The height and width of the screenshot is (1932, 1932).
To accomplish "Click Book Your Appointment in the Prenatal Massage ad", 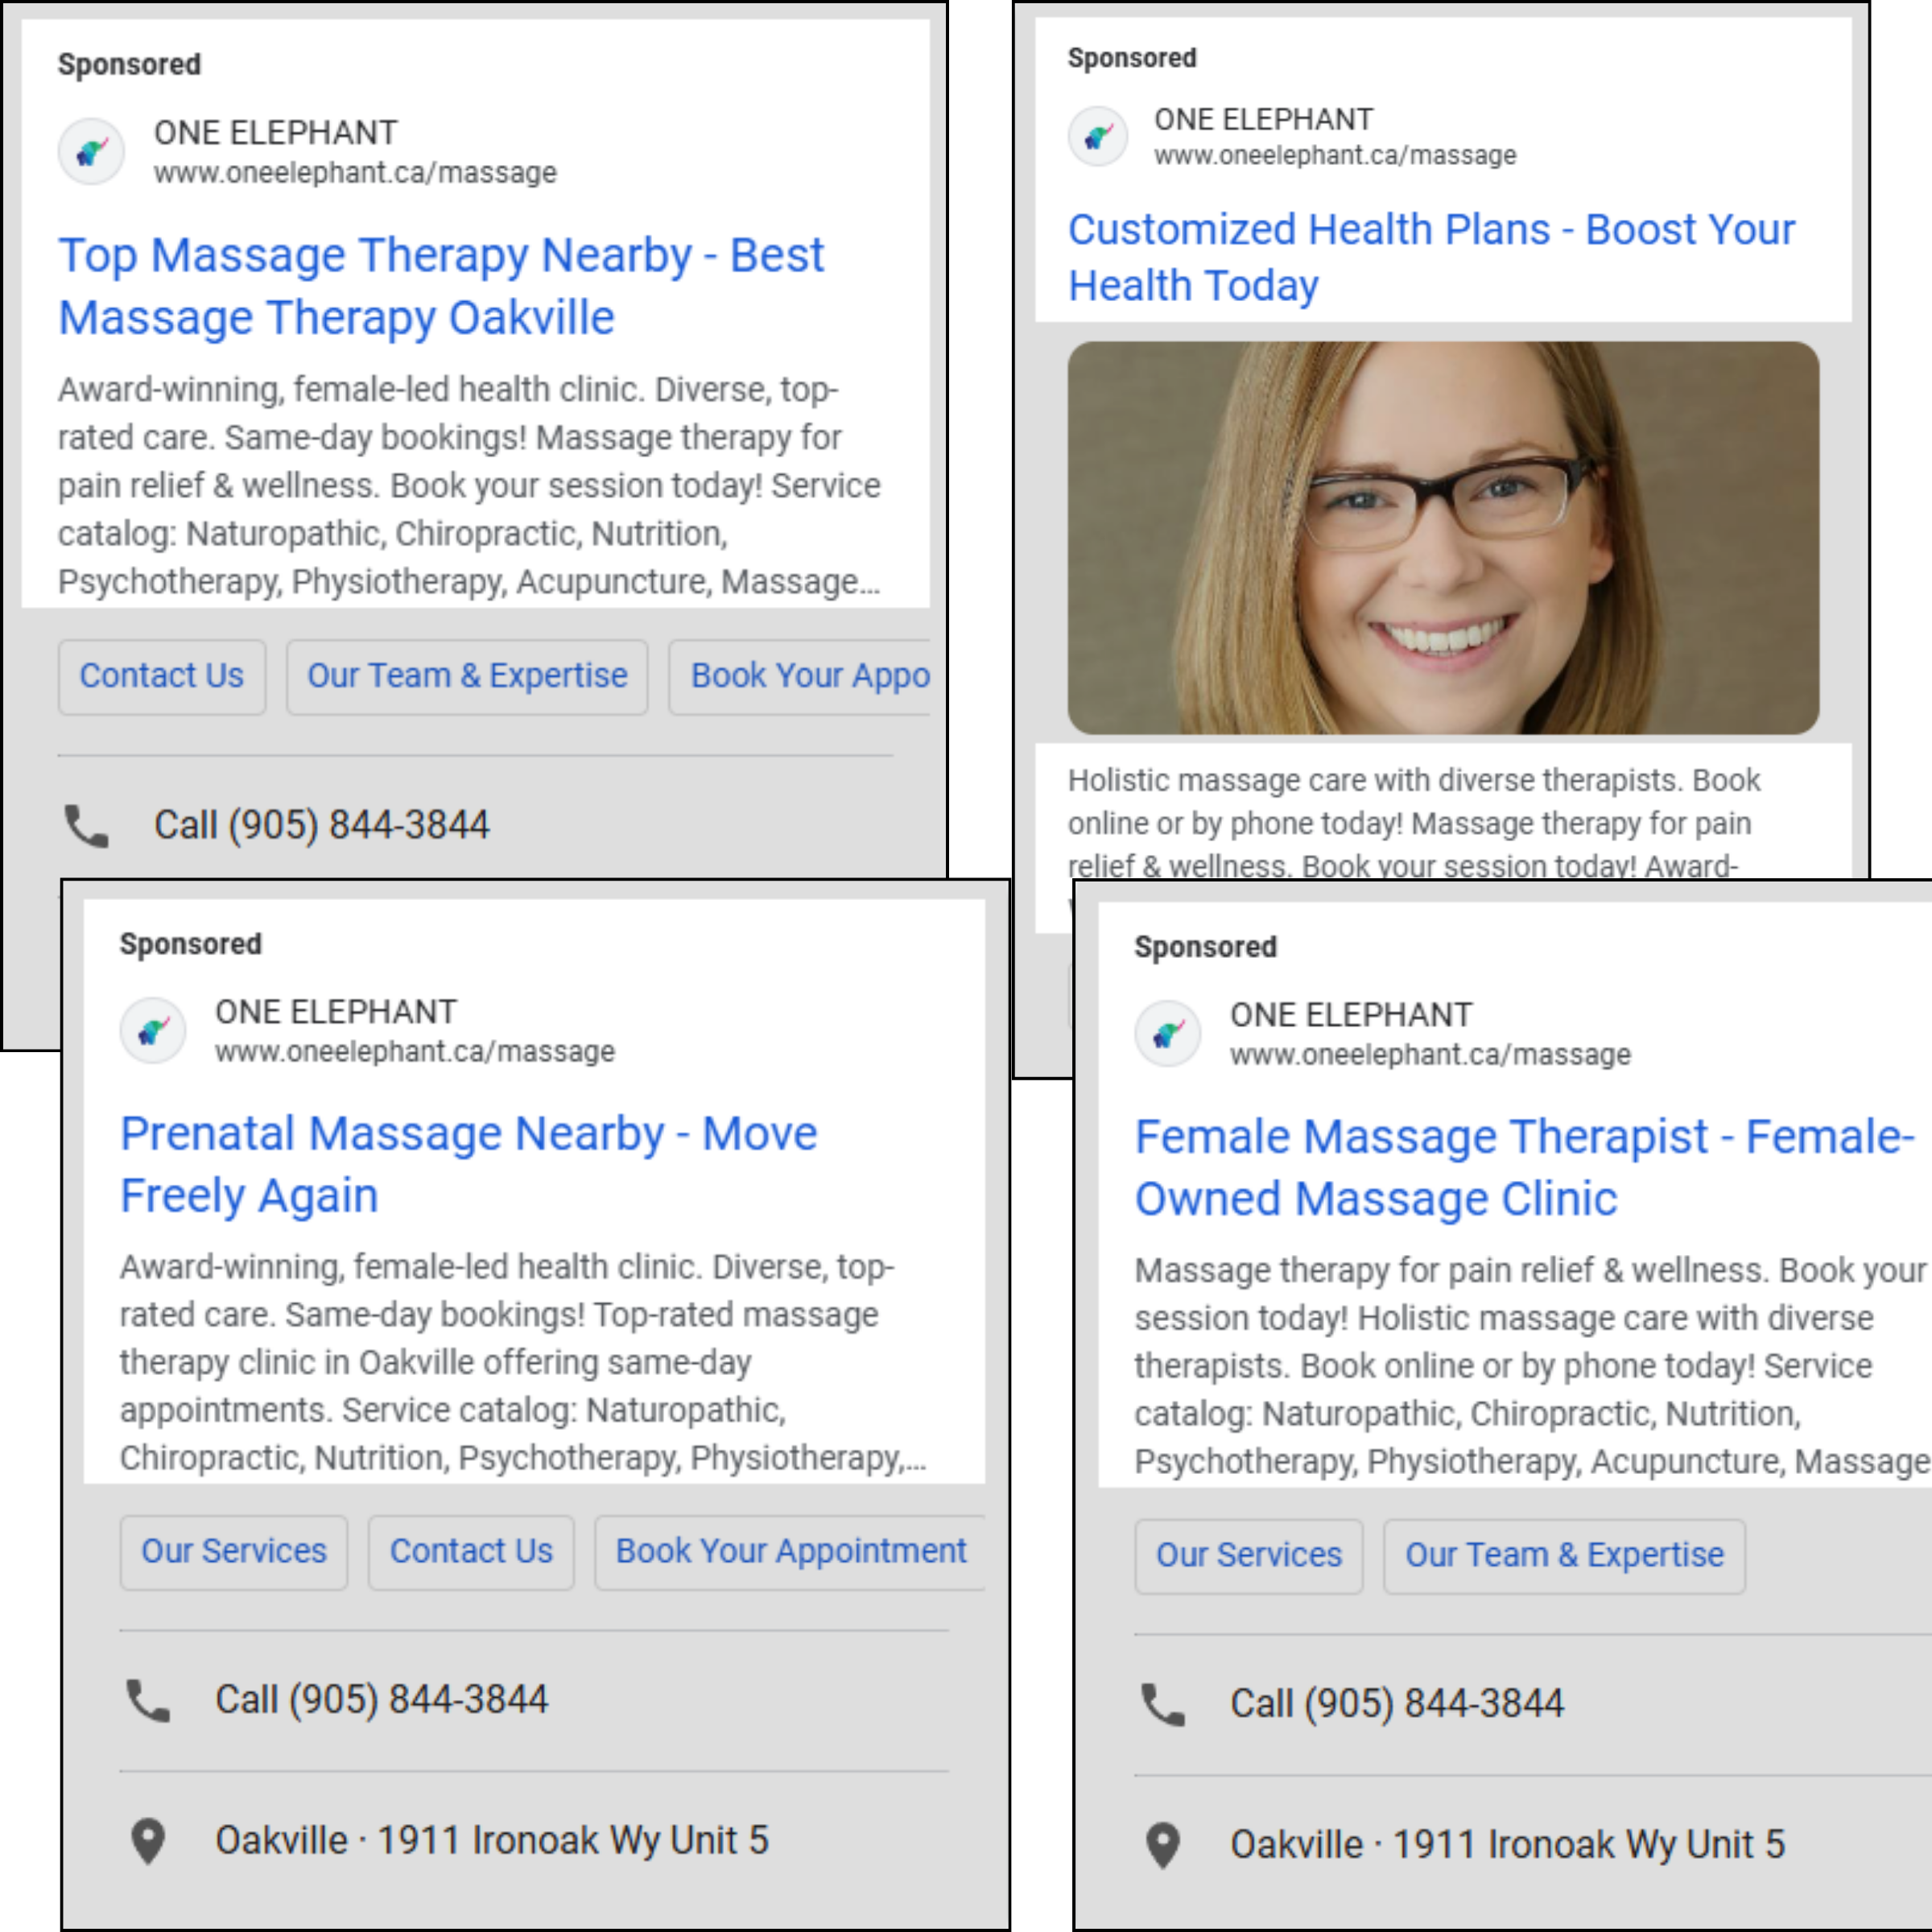I will pos(790,1552).
